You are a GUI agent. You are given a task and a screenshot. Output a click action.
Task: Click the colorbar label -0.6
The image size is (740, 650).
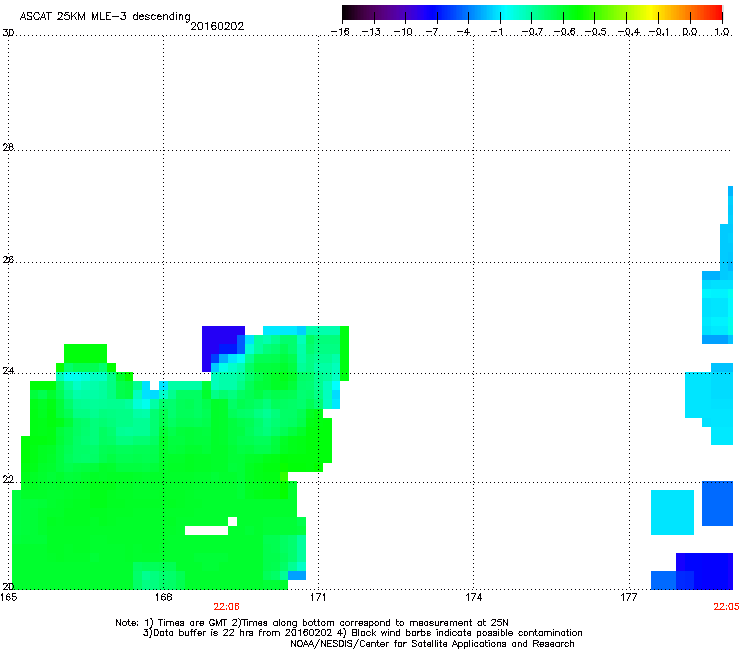click(564, 32)
